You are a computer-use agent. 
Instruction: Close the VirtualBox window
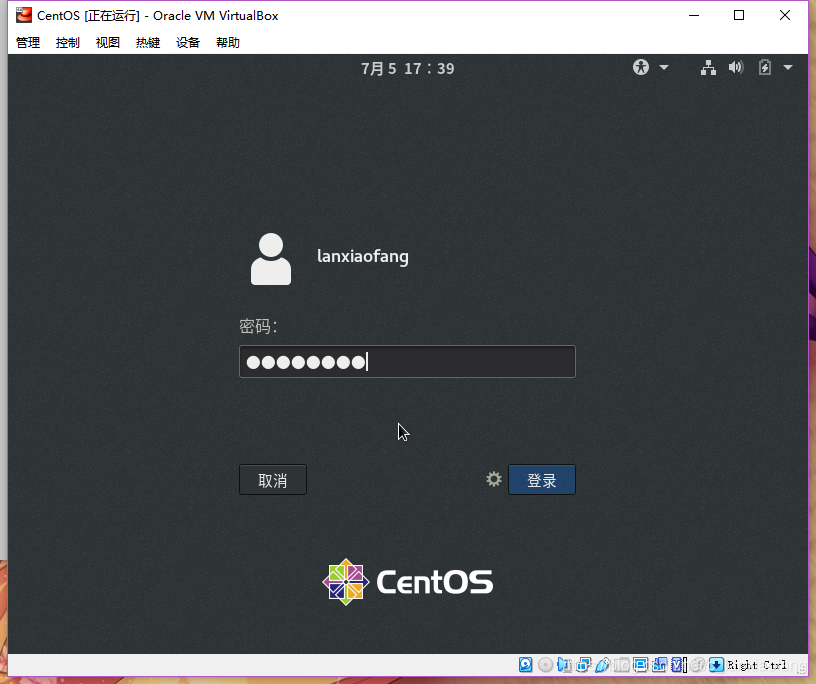pos(785,16)
